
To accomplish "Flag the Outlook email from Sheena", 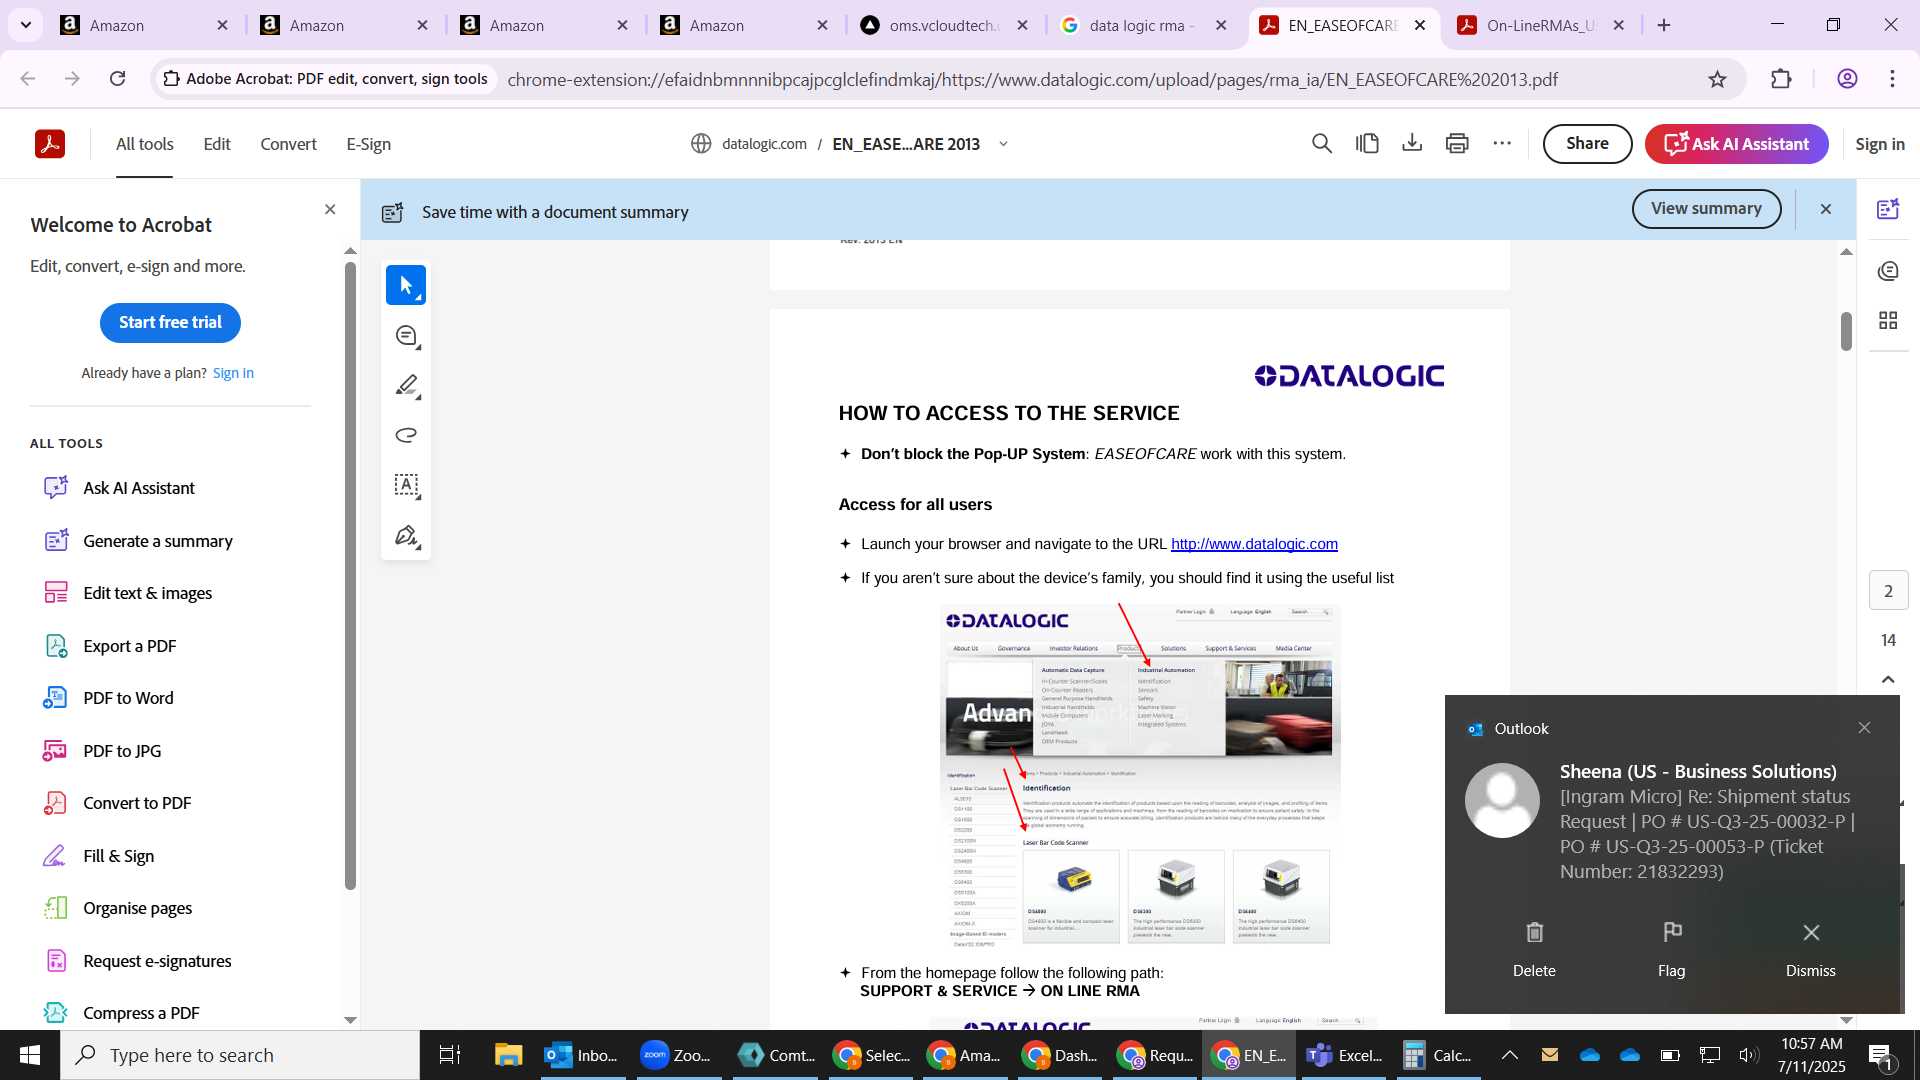I will tap(1672, 949).
